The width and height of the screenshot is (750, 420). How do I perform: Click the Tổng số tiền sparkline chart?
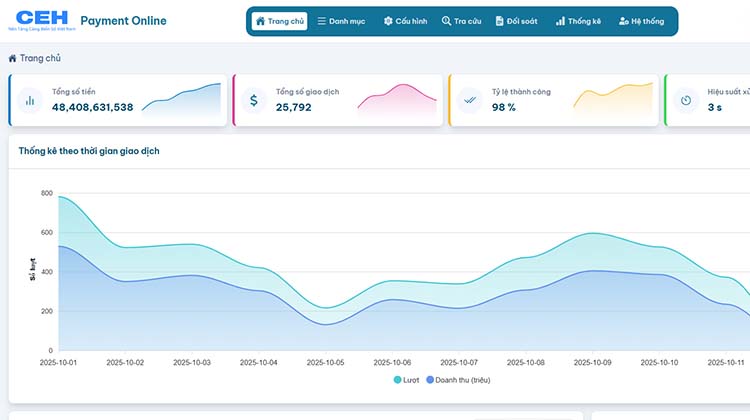(180, 99)
